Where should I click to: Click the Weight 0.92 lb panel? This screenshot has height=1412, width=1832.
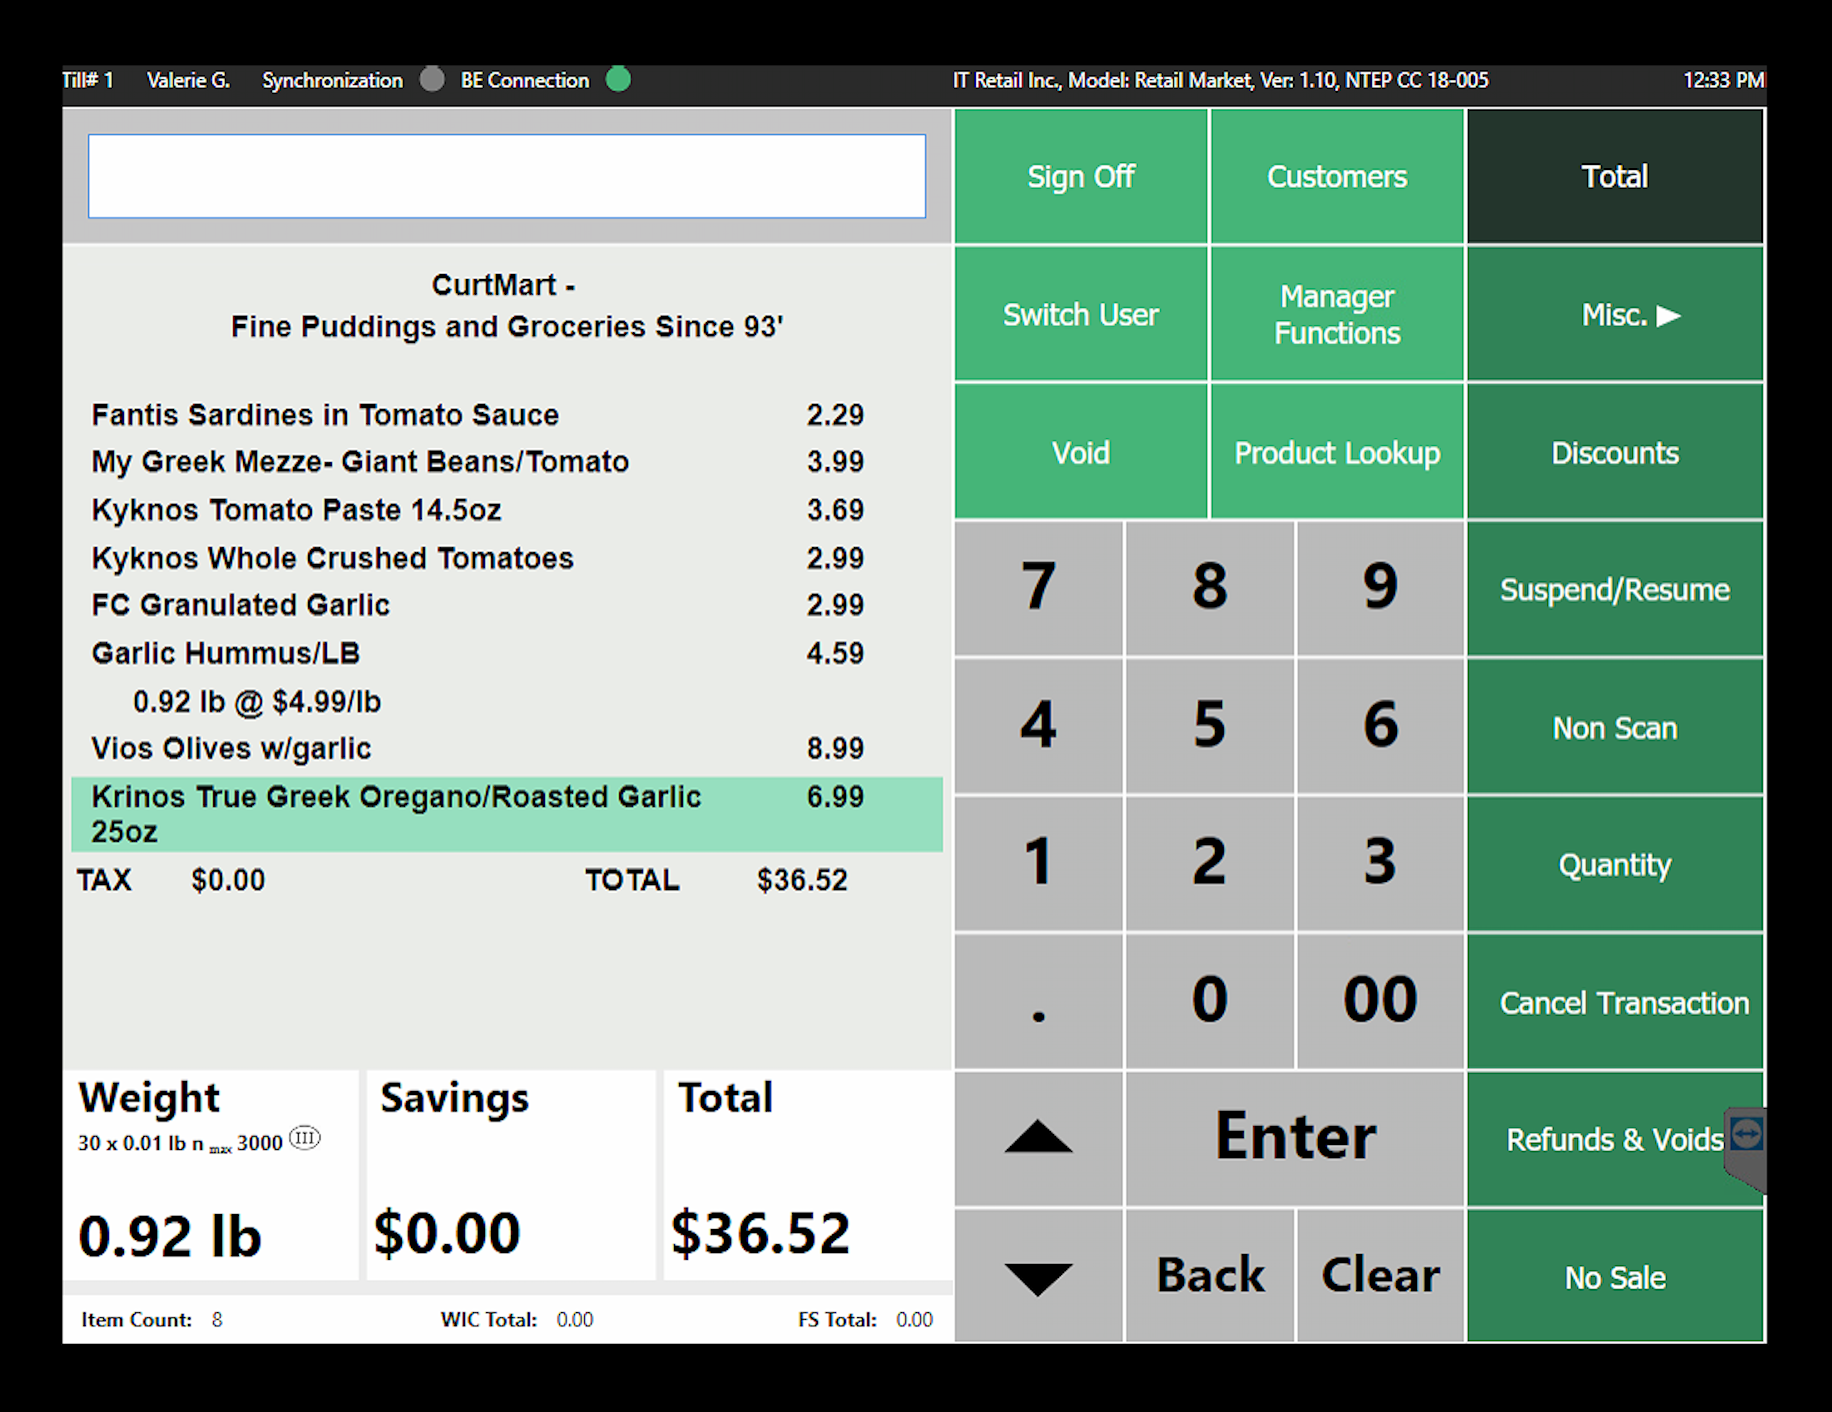pos(210,1175)
